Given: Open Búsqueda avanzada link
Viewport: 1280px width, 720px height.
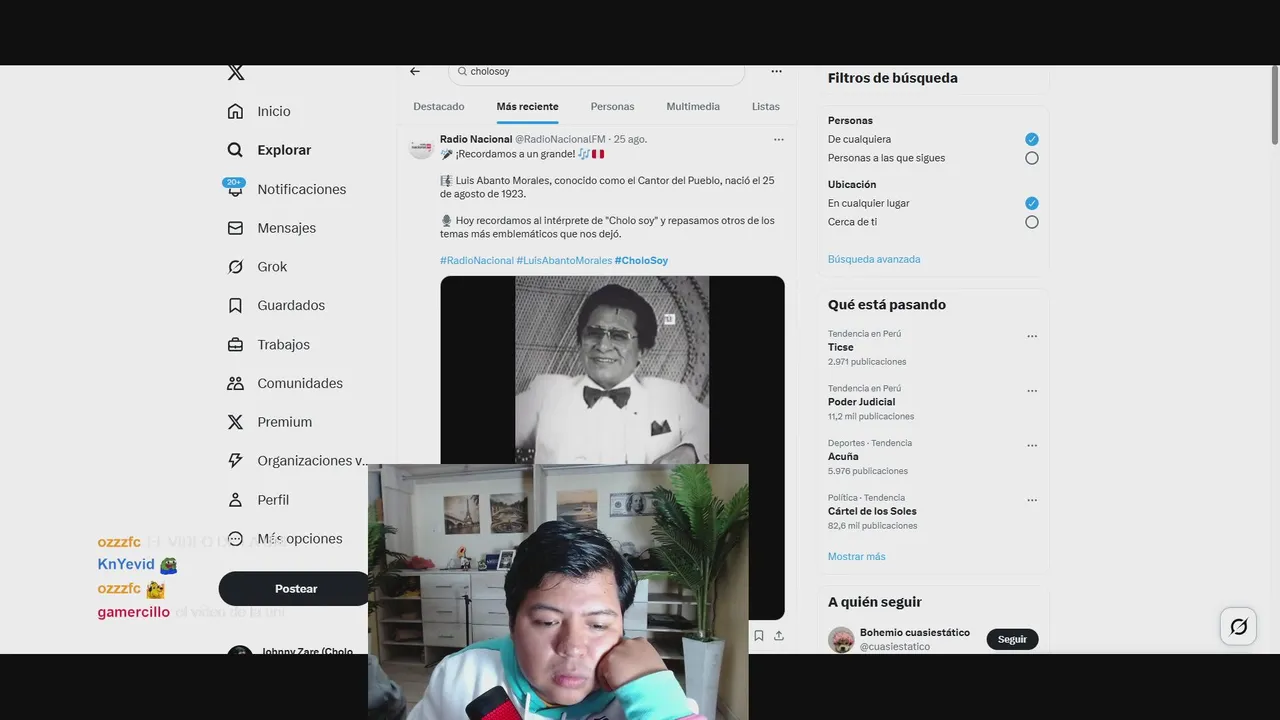Looking at the screenshot, I should click(x=874, y=259).
